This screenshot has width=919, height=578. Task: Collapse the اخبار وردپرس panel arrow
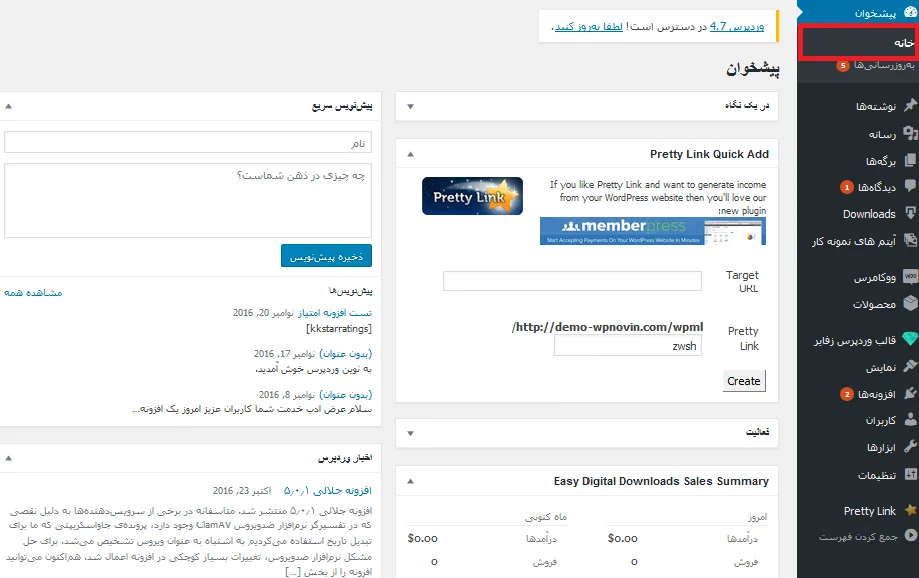8,458
